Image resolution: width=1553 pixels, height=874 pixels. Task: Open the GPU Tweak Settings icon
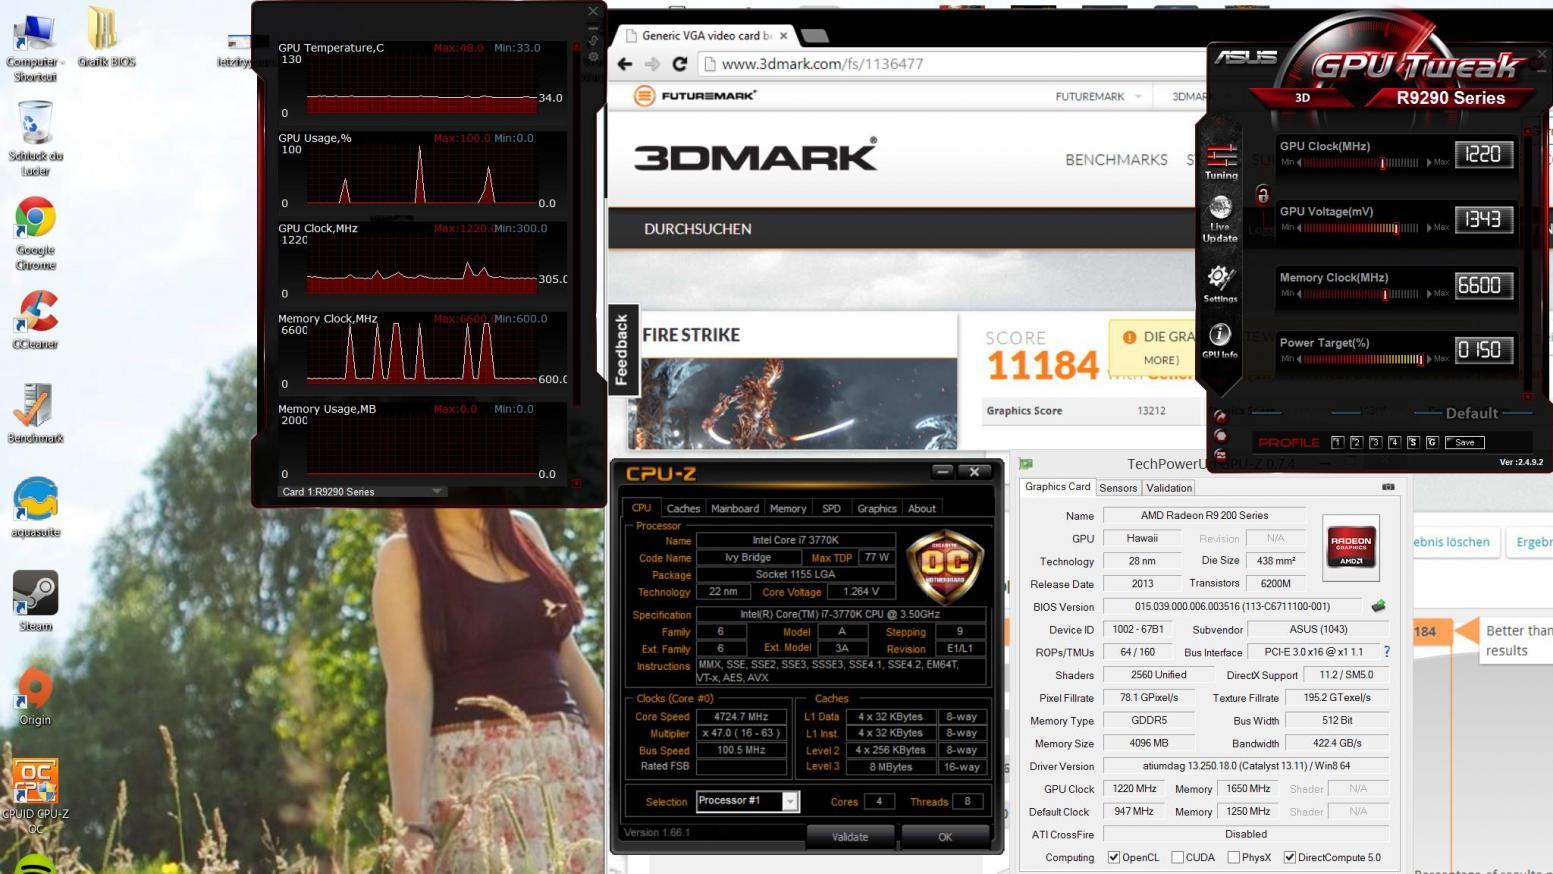click(x=1220, y=283)
